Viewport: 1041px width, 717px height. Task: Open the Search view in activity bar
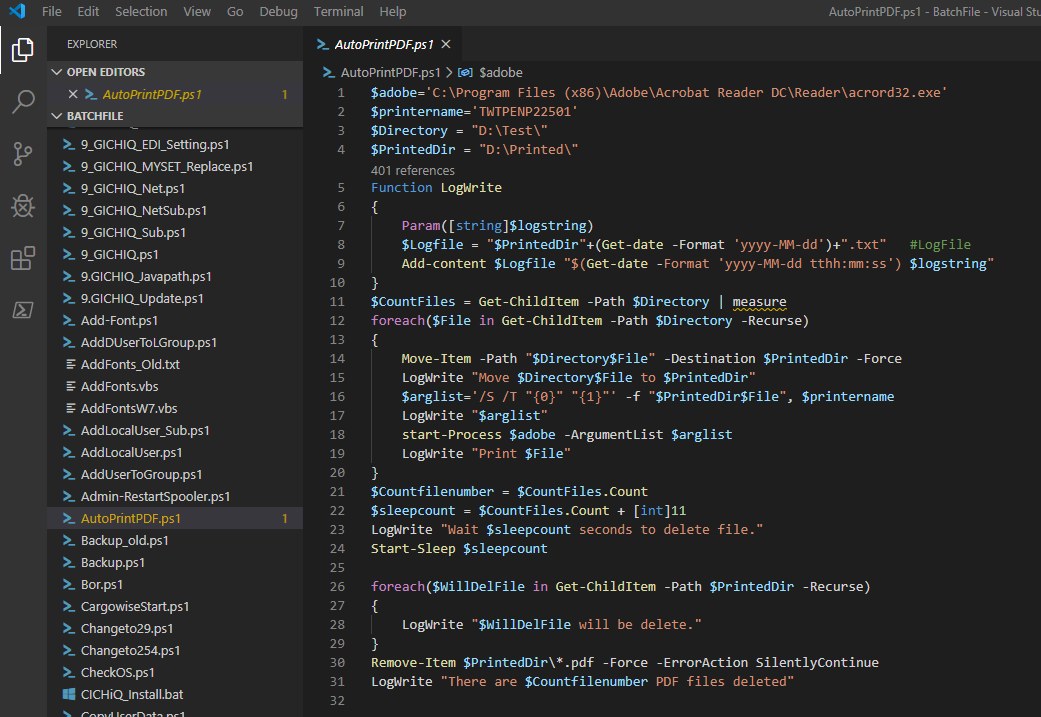tap(23, 102)
